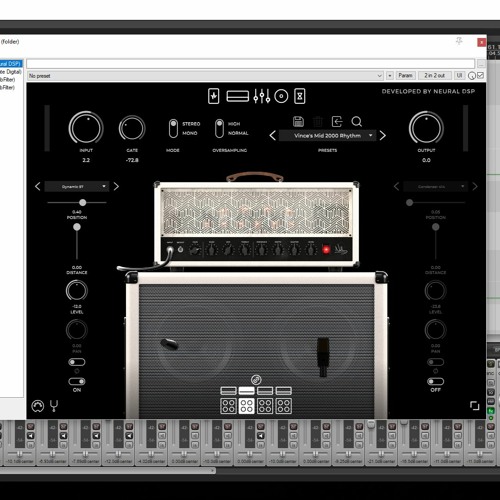Click the import preset icon
The width and height of the screenshot is (500, 500).
tap(337, 121)
